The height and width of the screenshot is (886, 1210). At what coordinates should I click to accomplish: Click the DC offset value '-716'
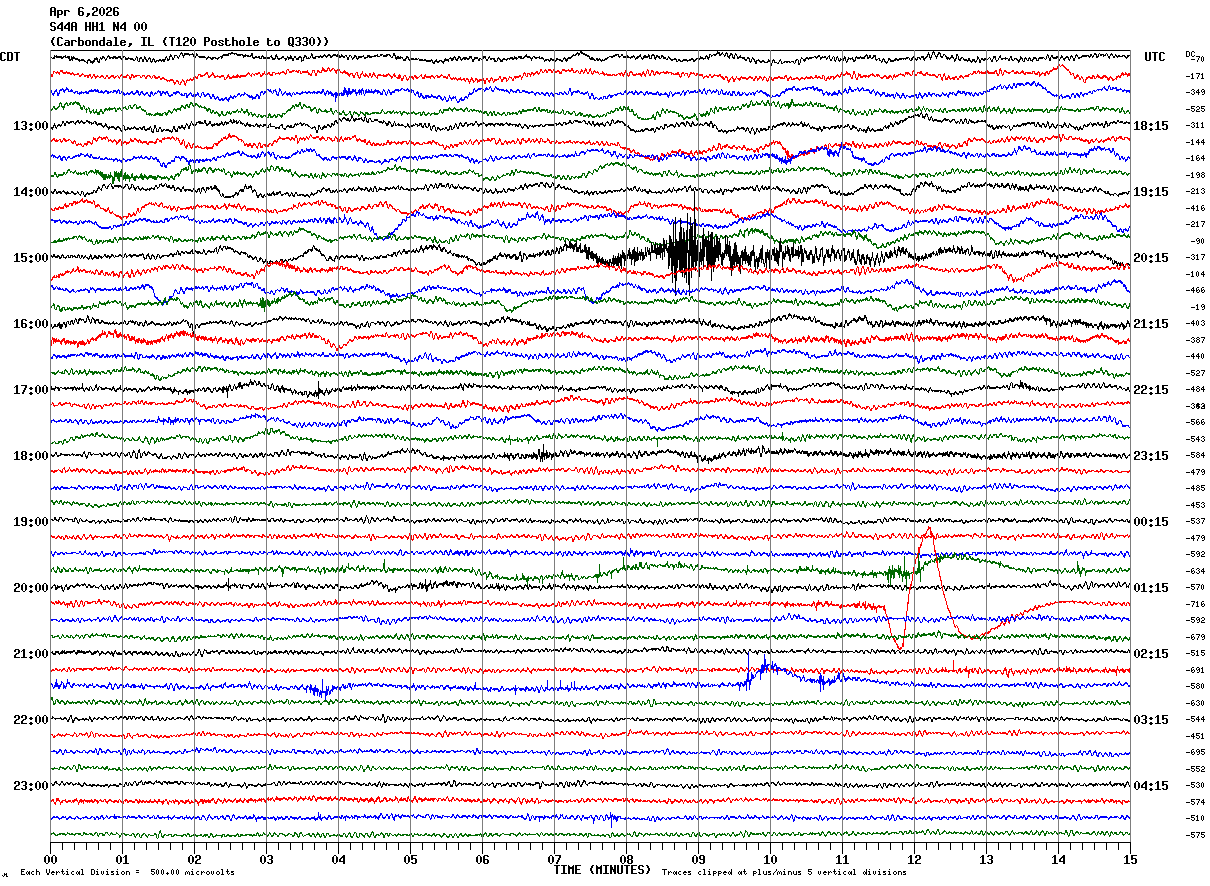tap(1195, 604)
